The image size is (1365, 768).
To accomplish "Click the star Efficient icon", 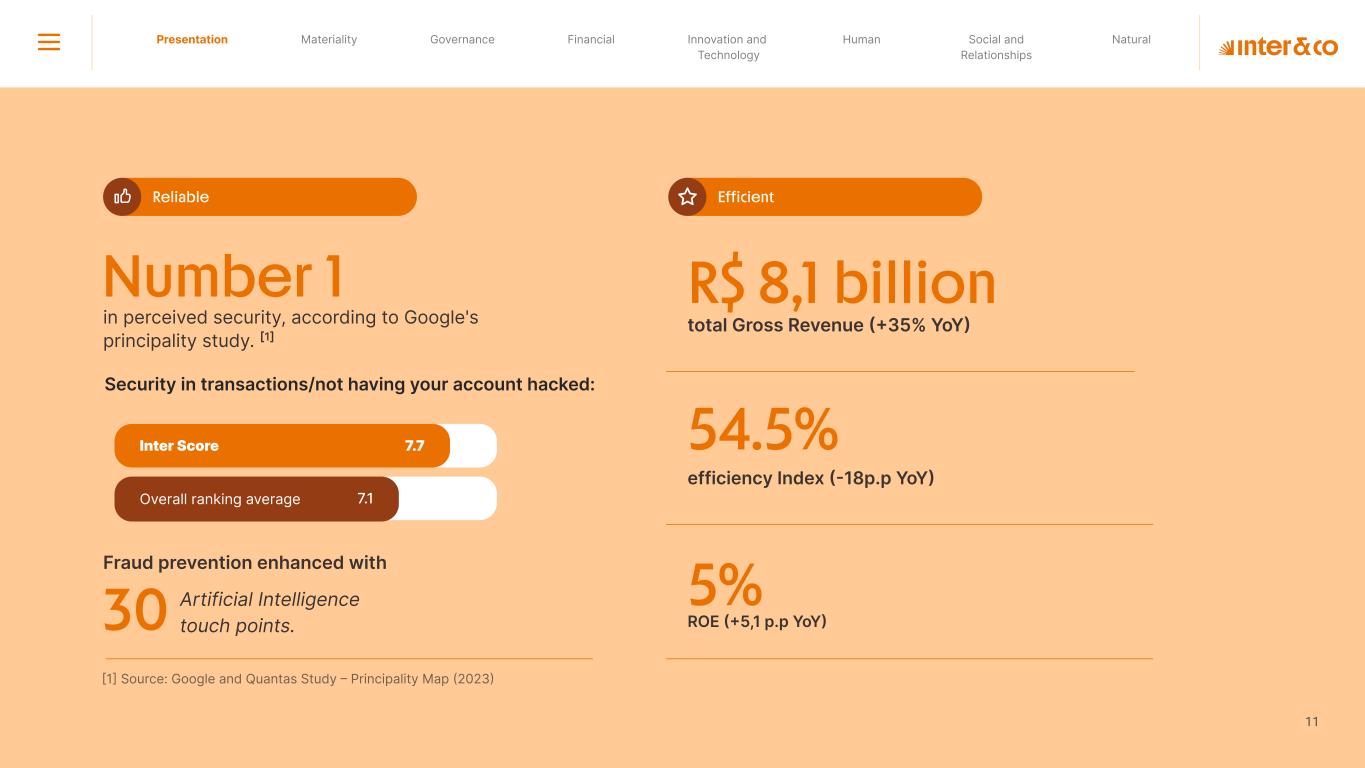I will point(687,197).
